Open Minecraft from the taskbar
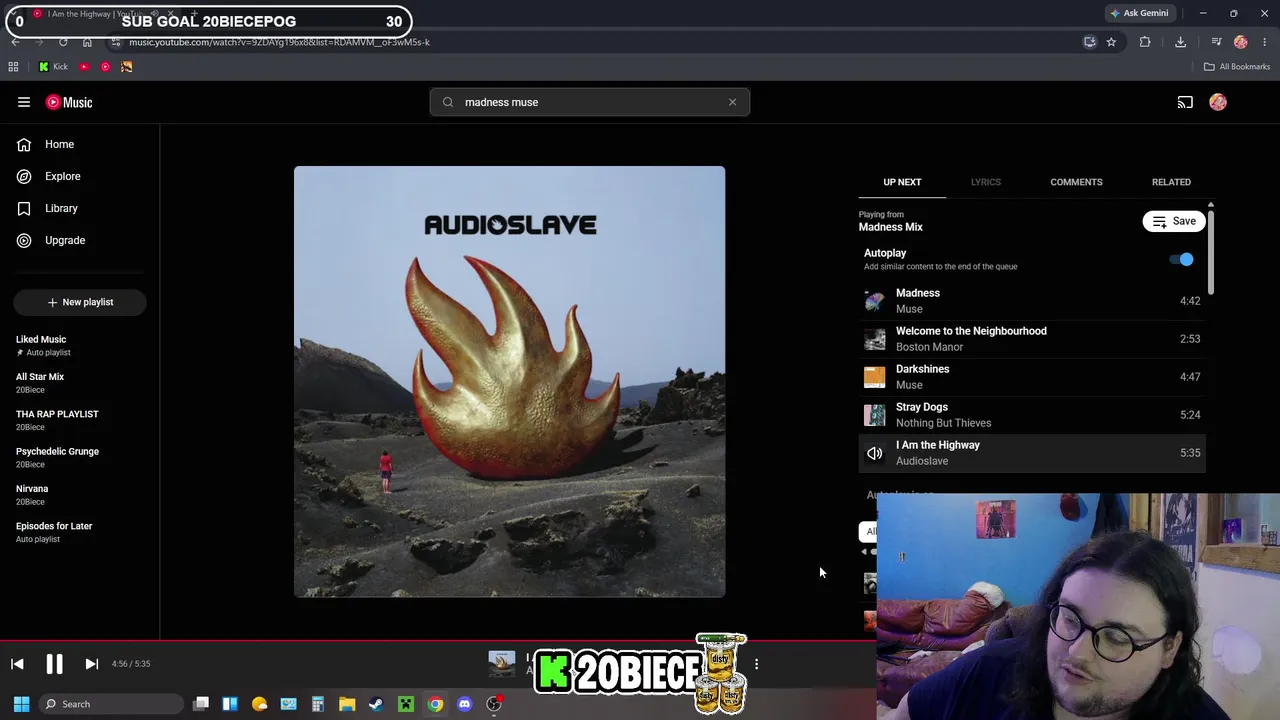This screenshot has width=1280, height=720. coord(406,704)
